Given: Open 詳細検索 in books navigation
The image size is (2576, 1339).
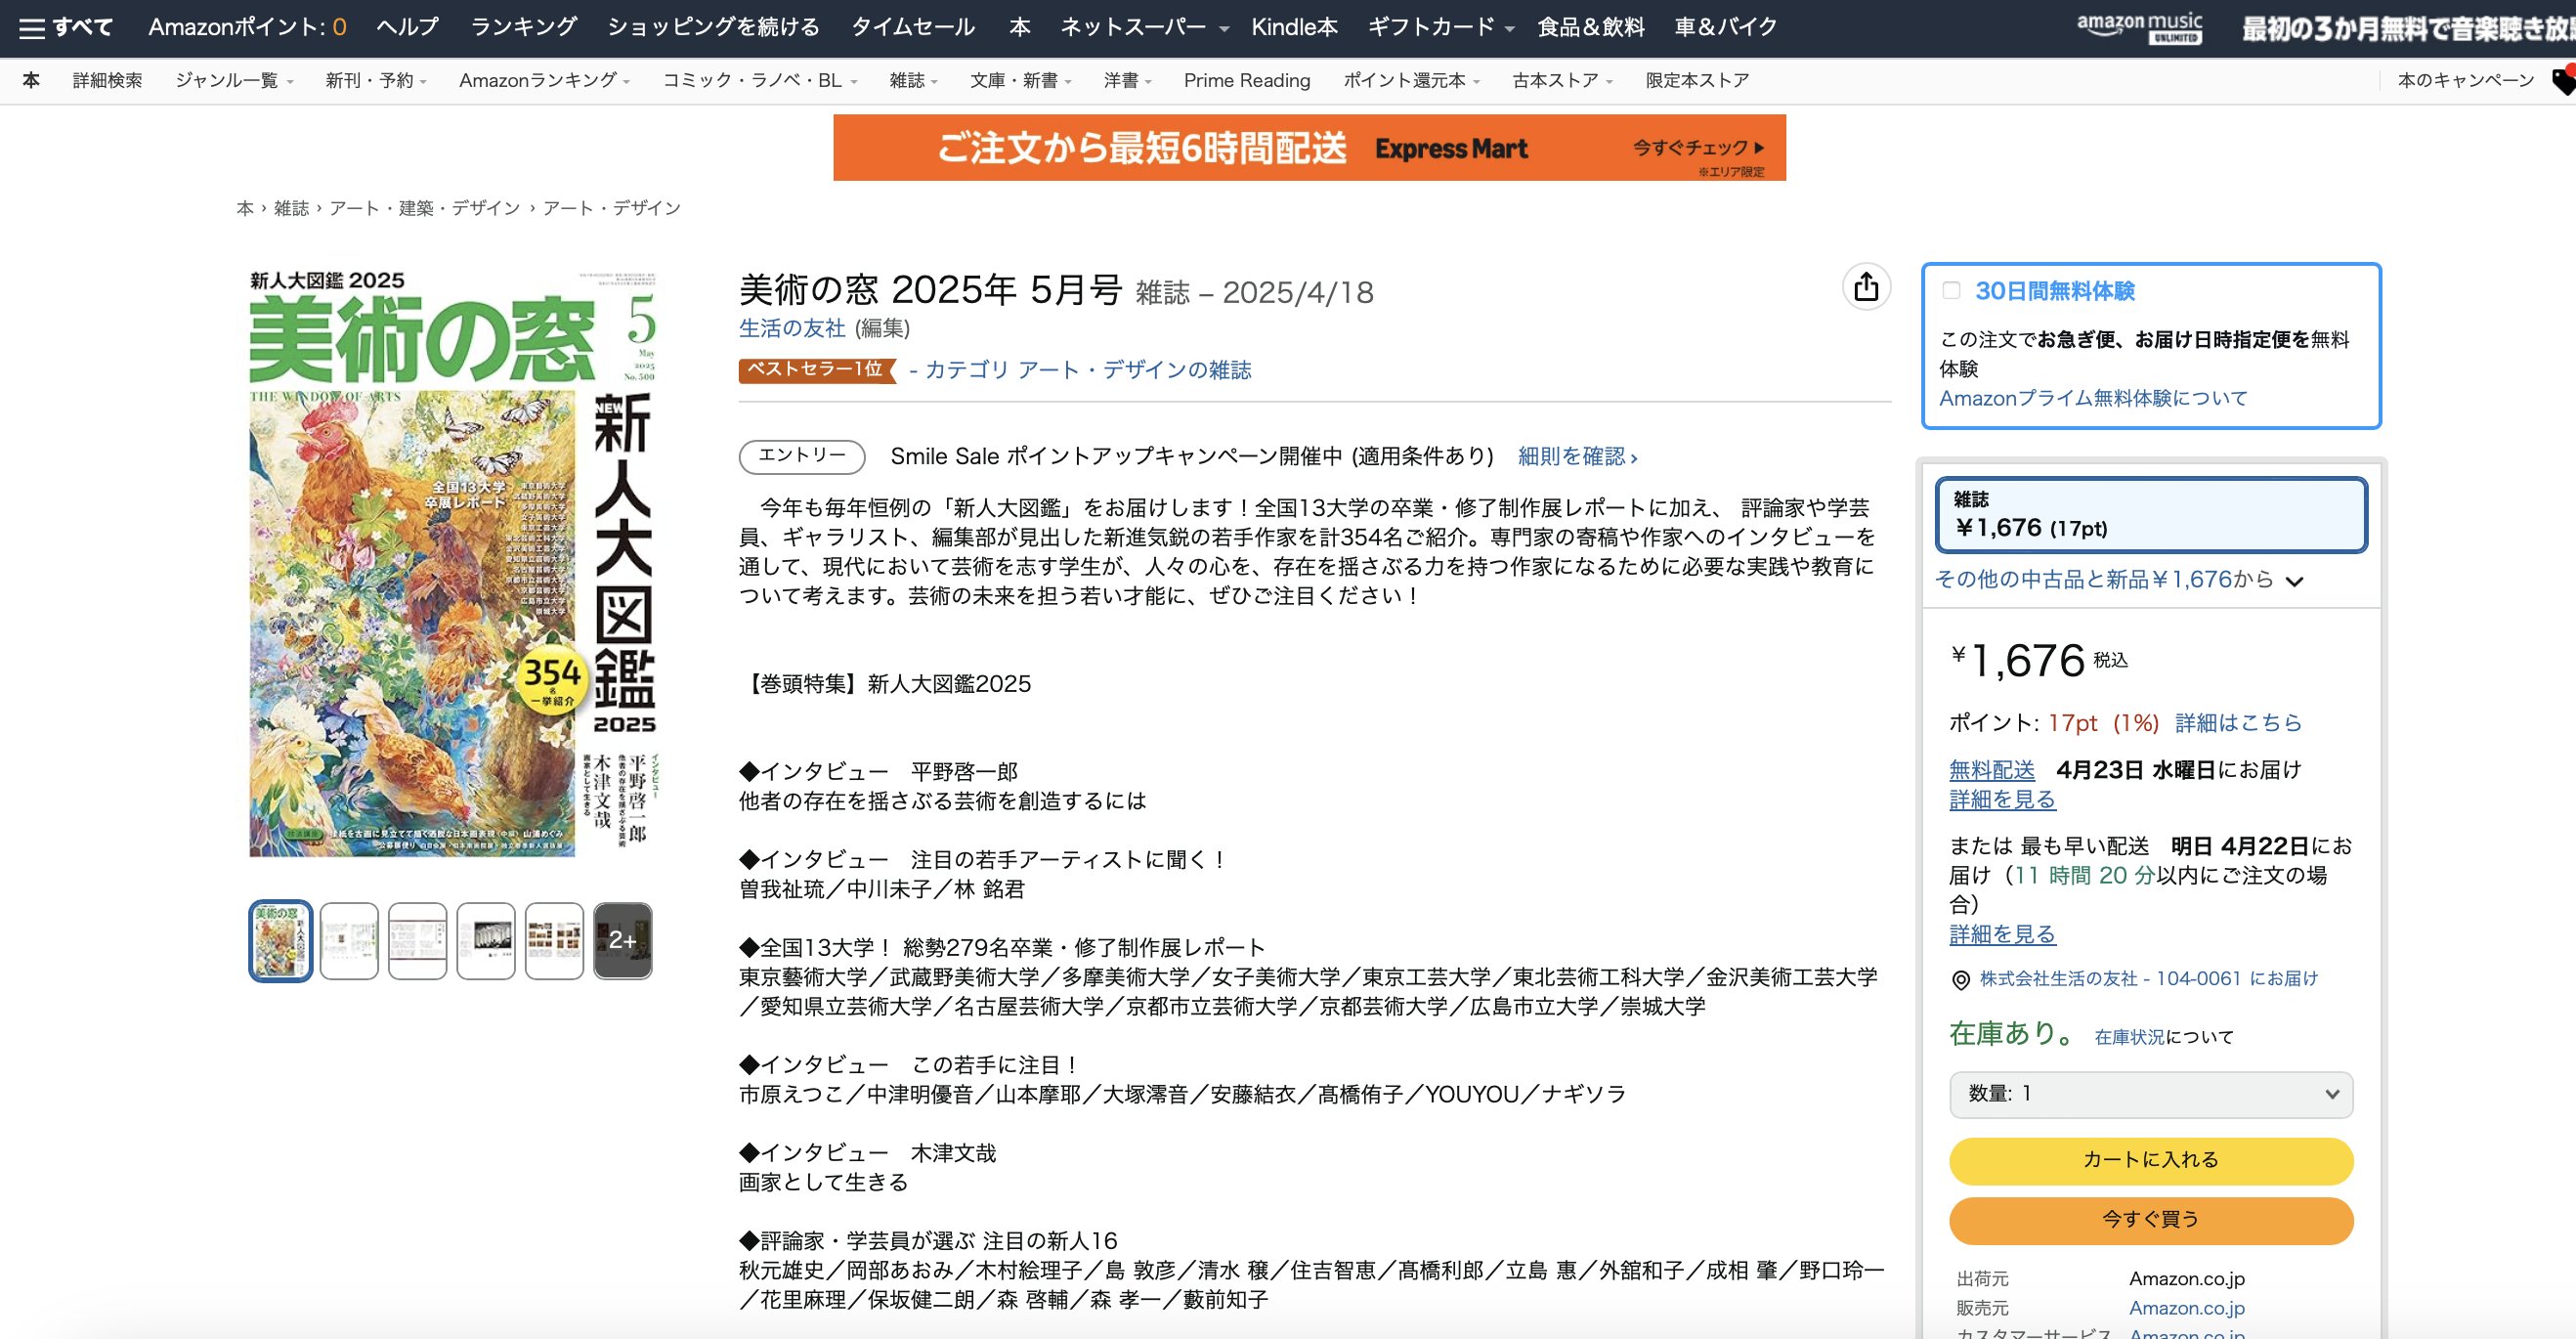Looking at the screenshot, I should (107, 80).
